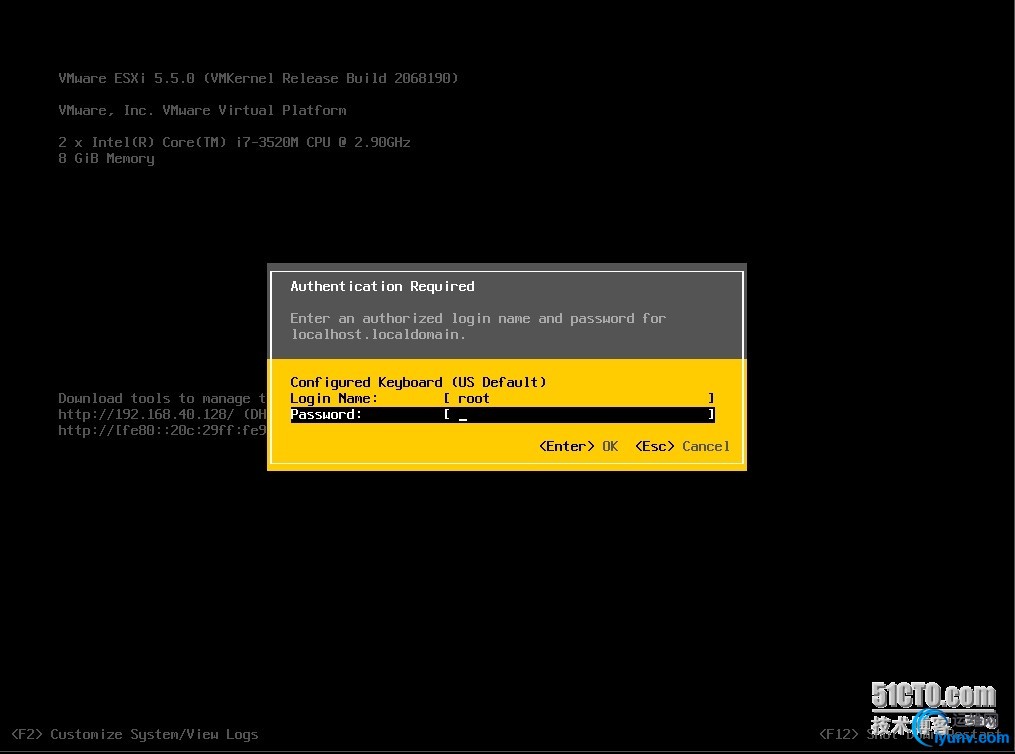This screenshot has height=754, width=1015.
Task: Click the localhost.localdomain text in dialog
Action: [x=378, y=335]
